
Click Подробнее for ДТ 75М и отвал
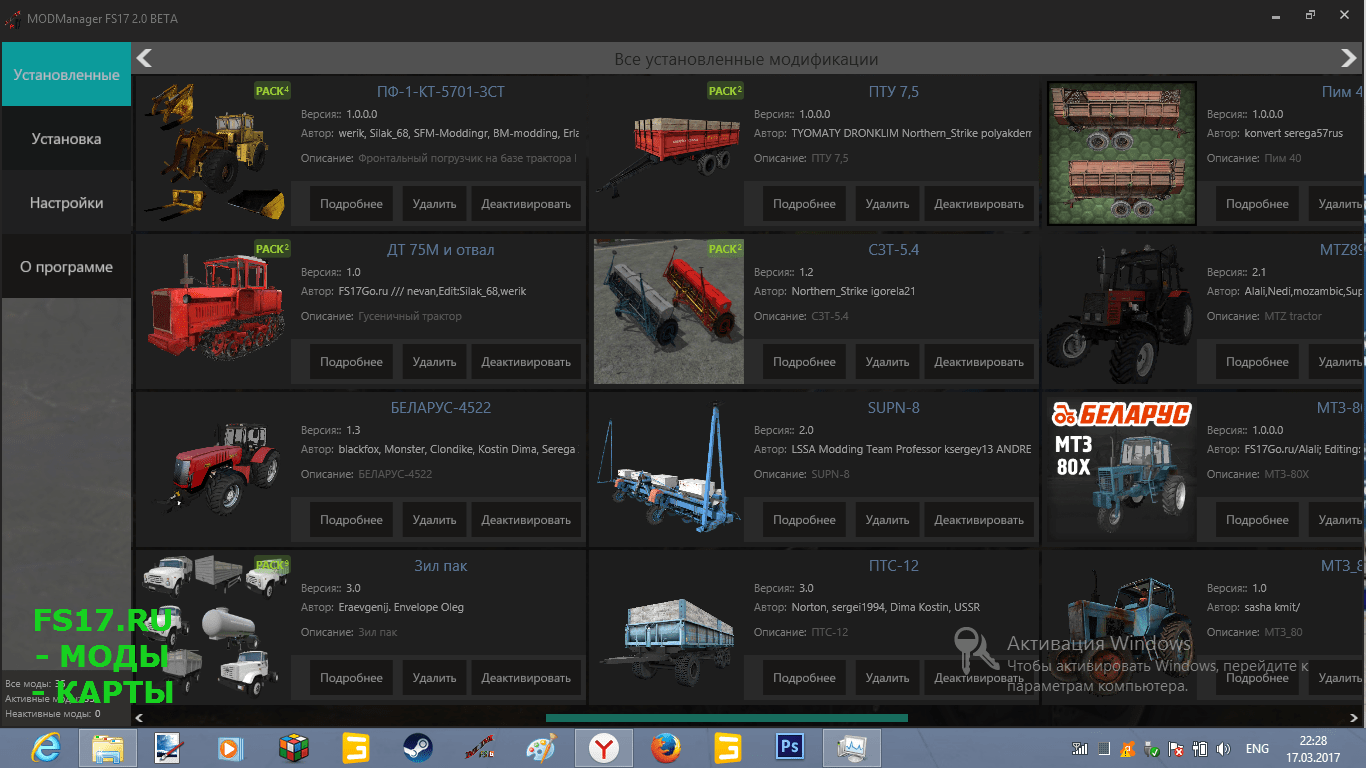point(351,361)
